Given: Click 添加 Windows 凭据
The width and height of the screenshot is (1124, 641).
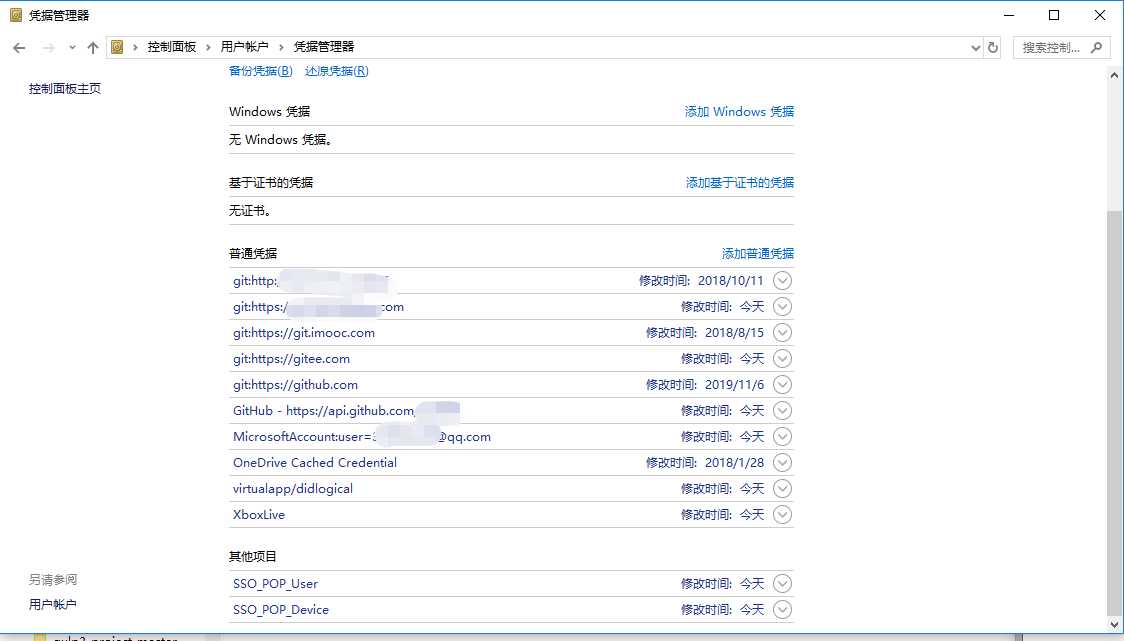Looking at the screenshot, I should click(x=739, y=111).
